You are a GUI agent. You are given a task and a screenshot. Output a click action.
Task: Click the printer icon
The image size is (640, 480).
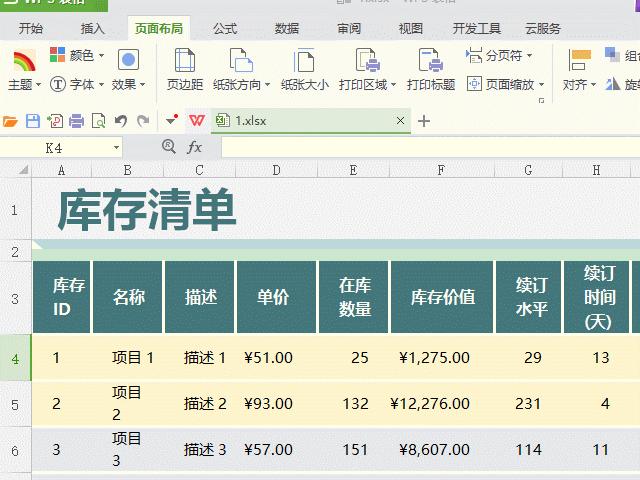[76, 121]
